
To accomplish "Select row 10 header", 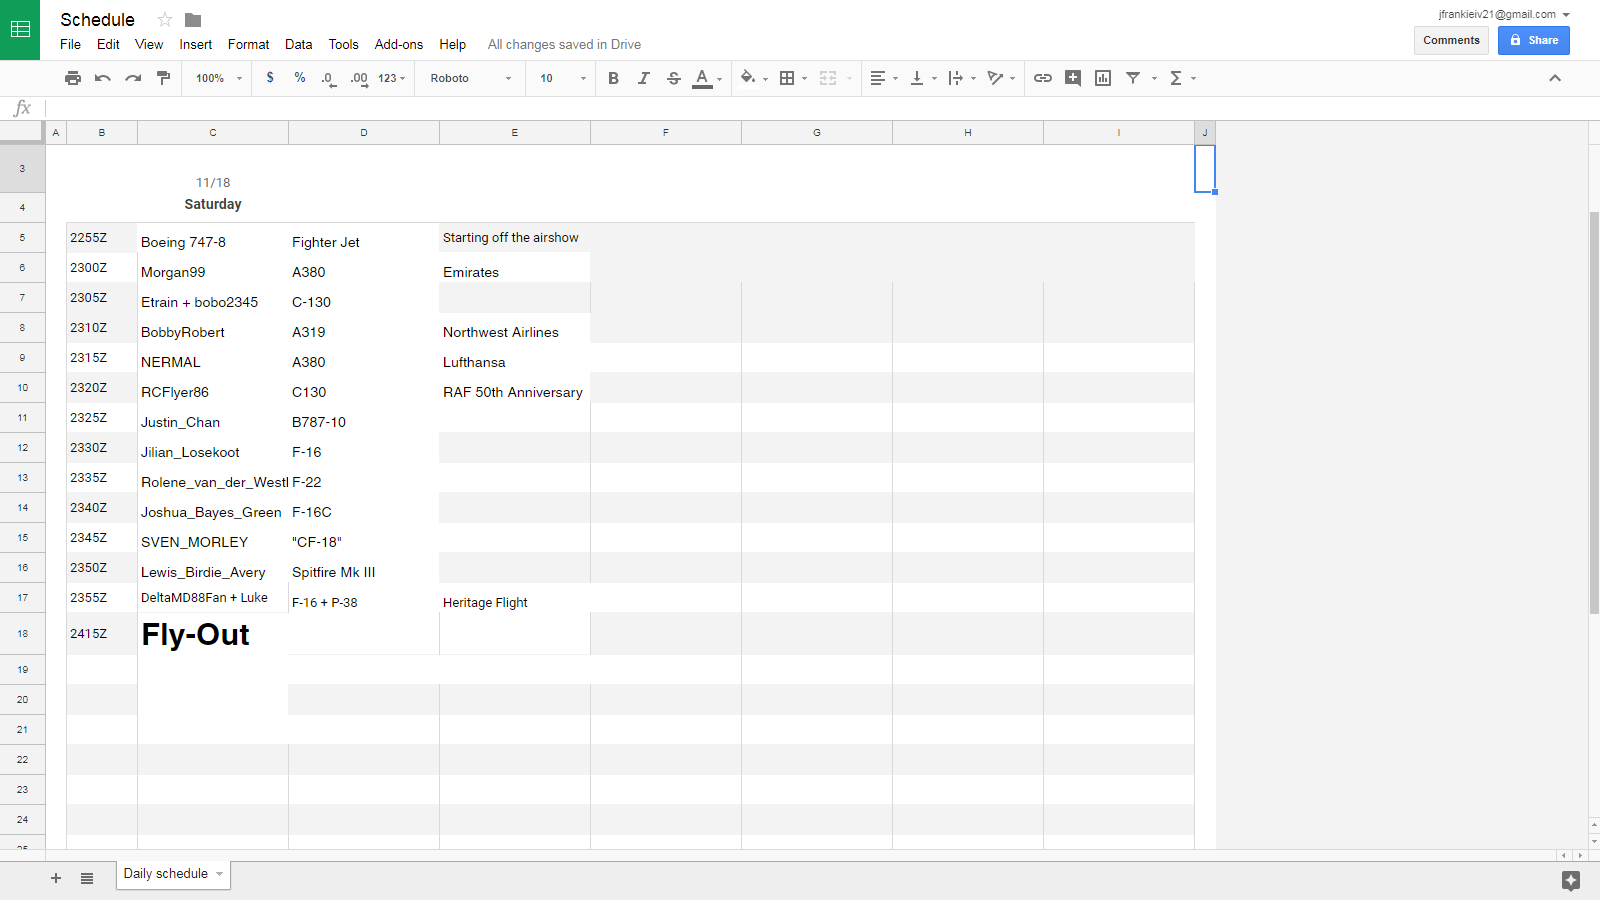I will pos(22,388).
